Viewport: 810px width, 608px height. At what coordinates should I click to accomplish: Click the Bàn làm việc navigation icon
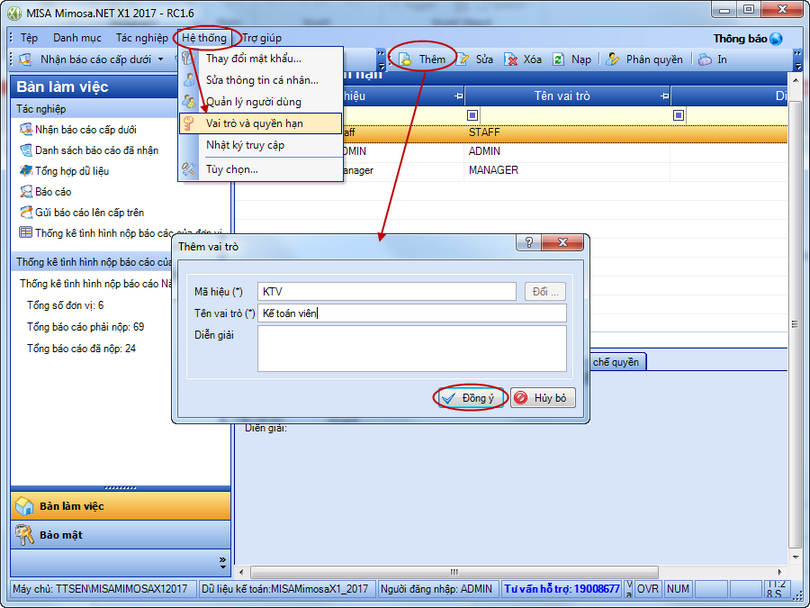coord(24,506)
